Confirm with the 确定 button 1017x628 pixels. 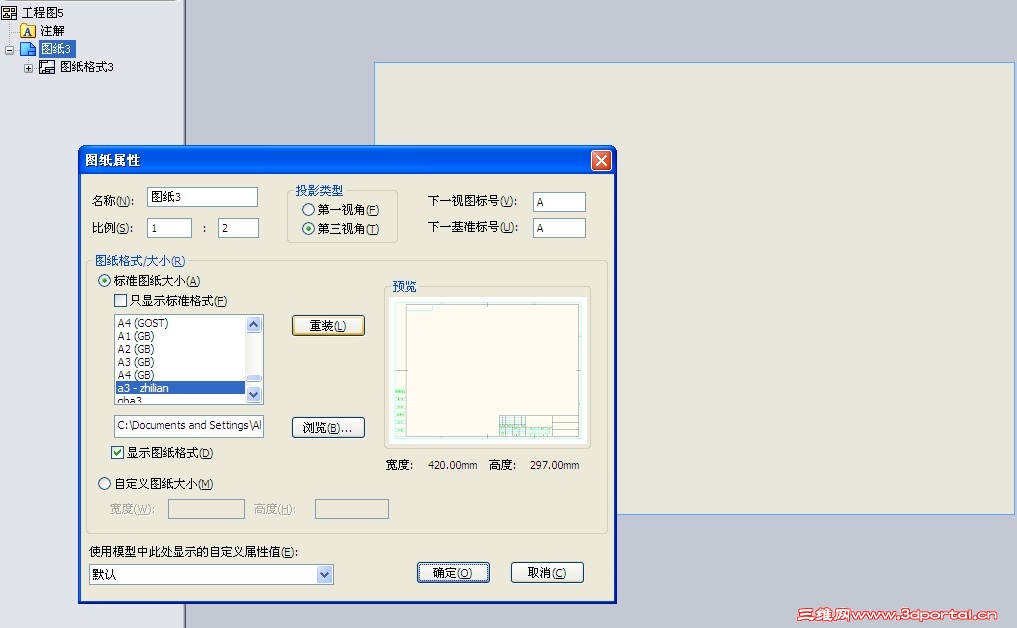(x=453, y=573)
